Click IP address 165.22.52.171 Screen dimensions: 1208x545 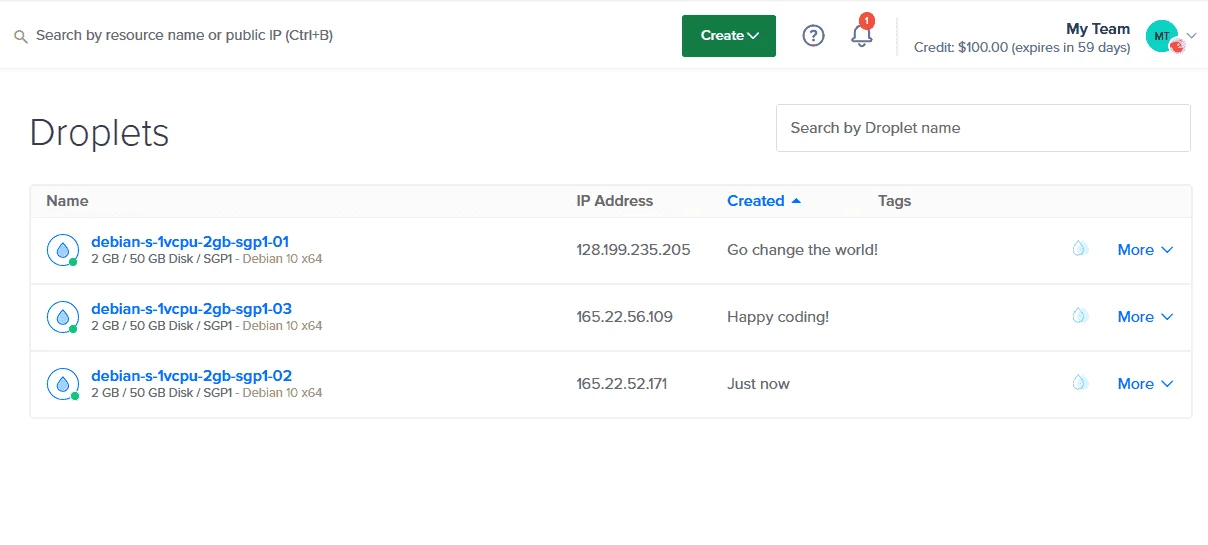pyautogui.click(x=622, y=384)
